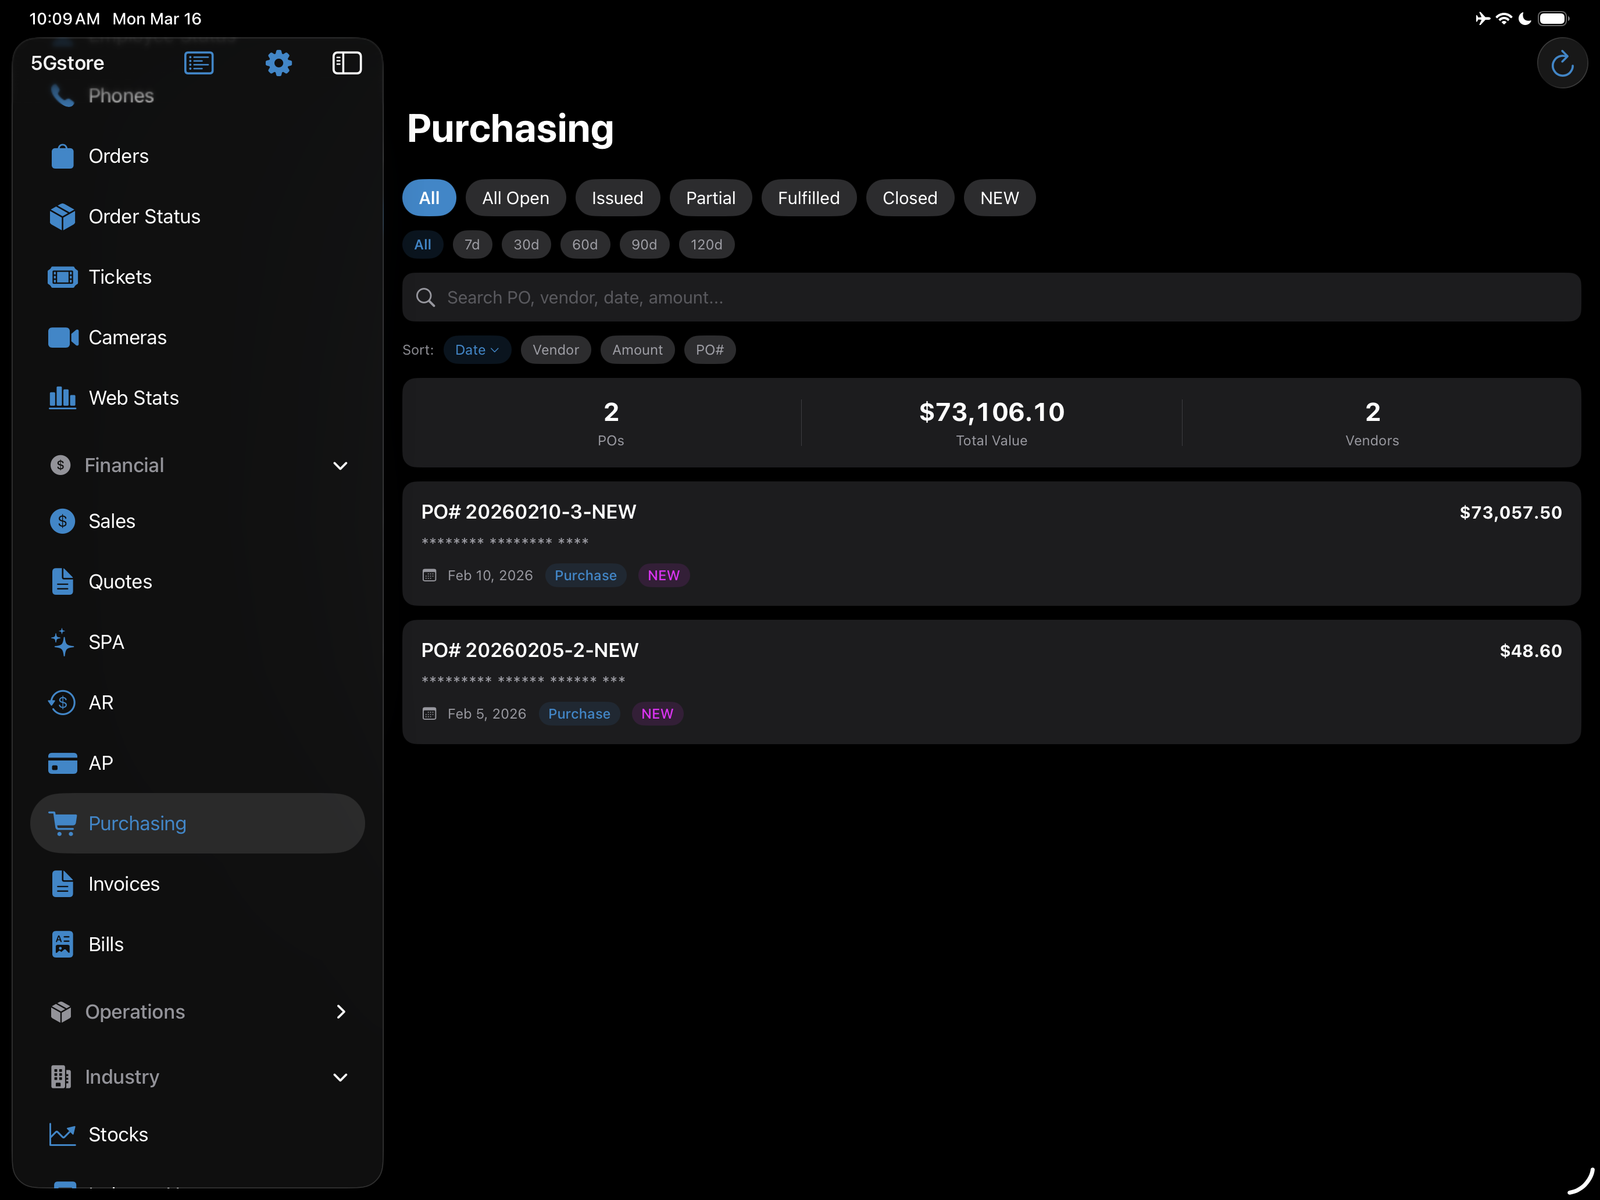Select the SPA sparkle icon
This screenshot has height=1200, width=1600.
61,641
